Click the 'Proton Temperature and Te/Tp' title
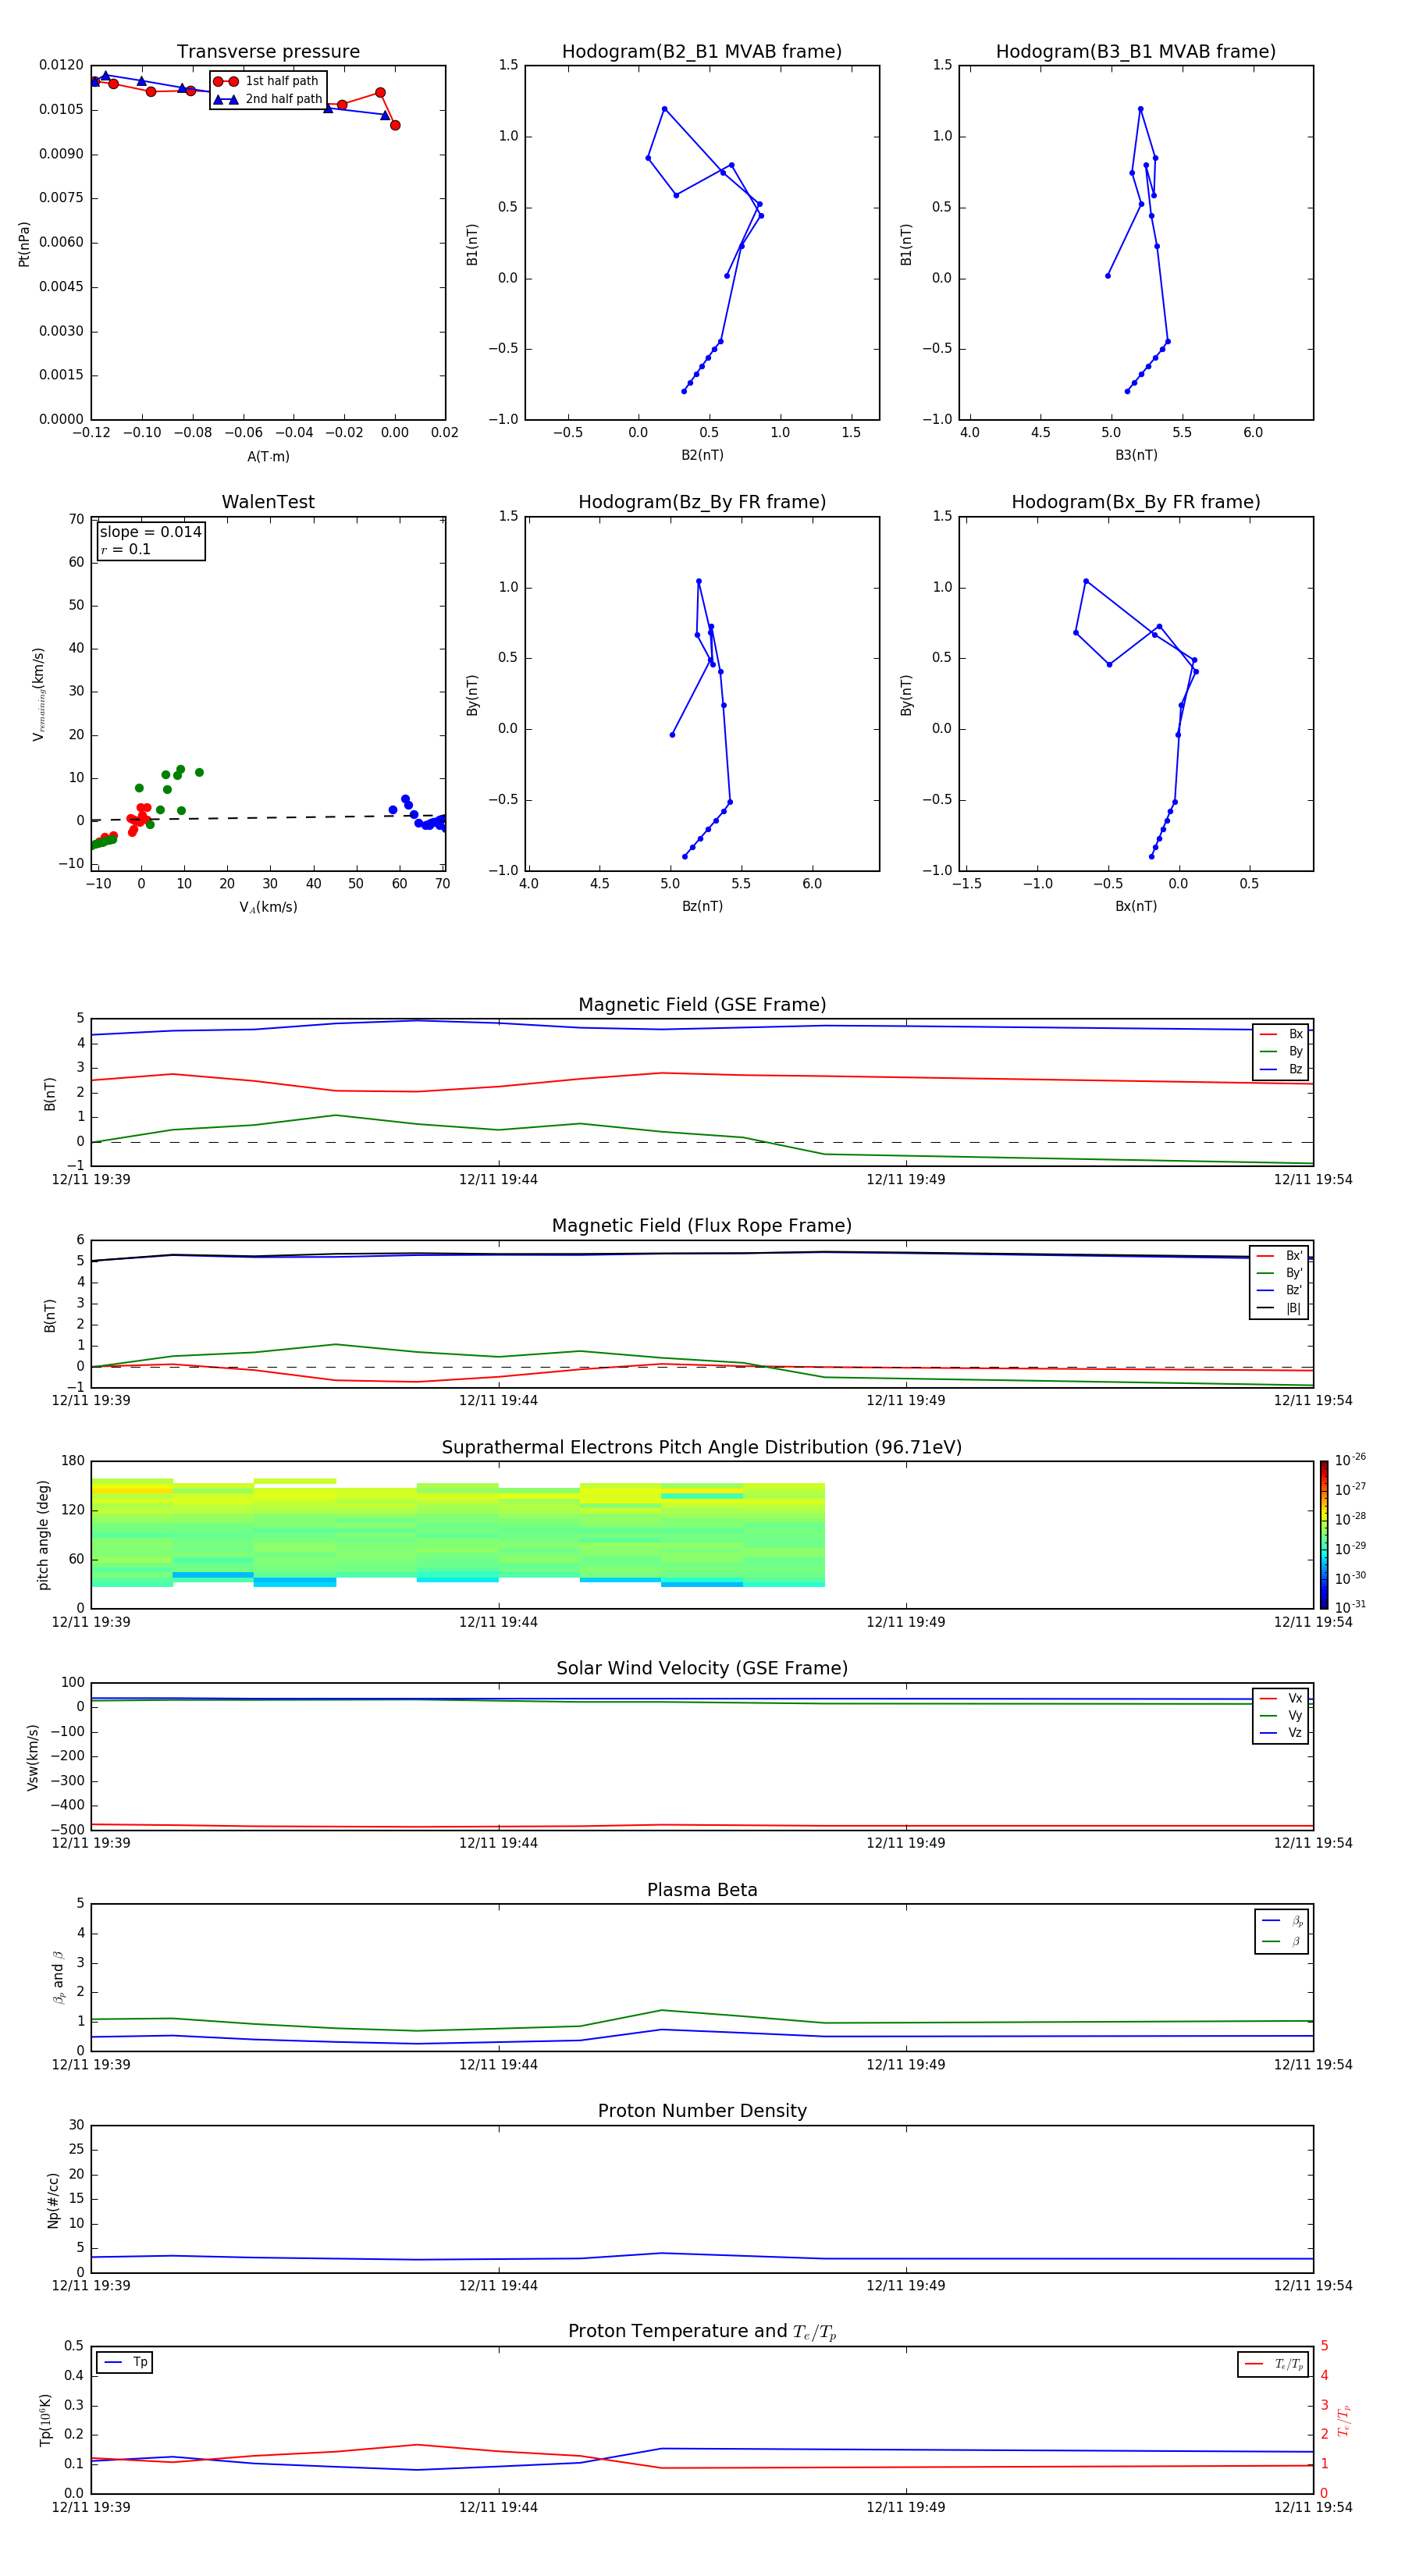Screen dimensions: 1405x2576 tap(702, 2332)
